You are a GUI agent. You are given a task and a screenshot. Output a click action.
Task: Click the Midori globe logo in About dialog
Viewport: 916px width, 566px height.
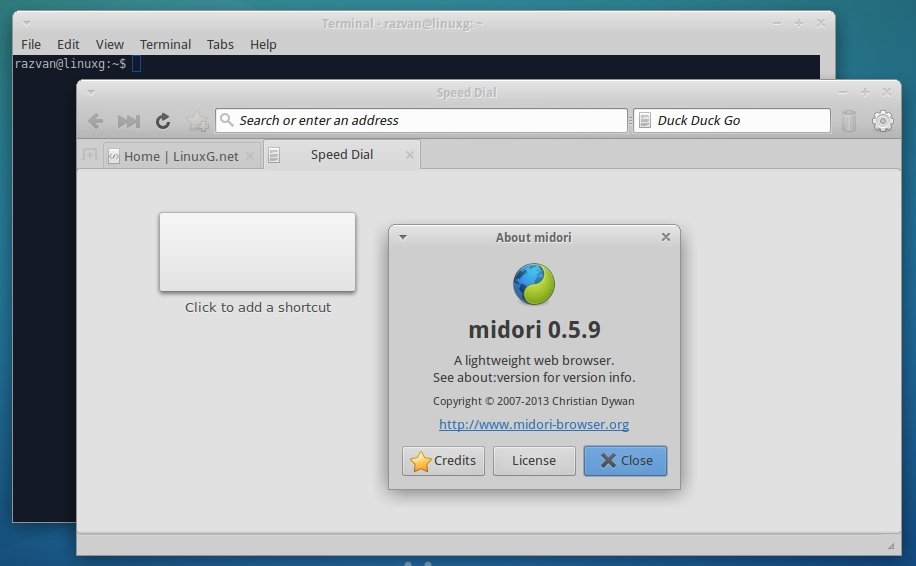click(533, 284)
